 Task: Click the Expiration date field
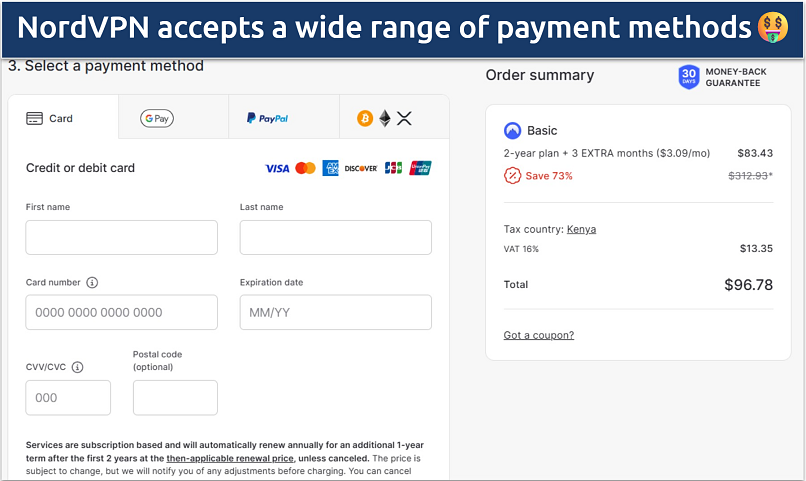click(x=335, y=313)
